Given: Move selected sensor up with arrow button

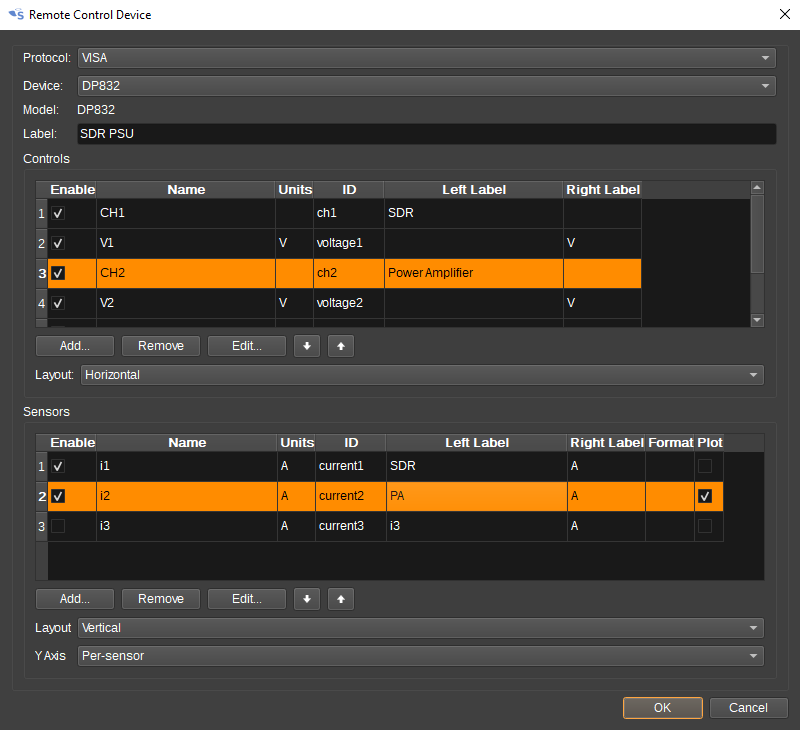Looking at the screenshot, I should [x=341, y=599].
